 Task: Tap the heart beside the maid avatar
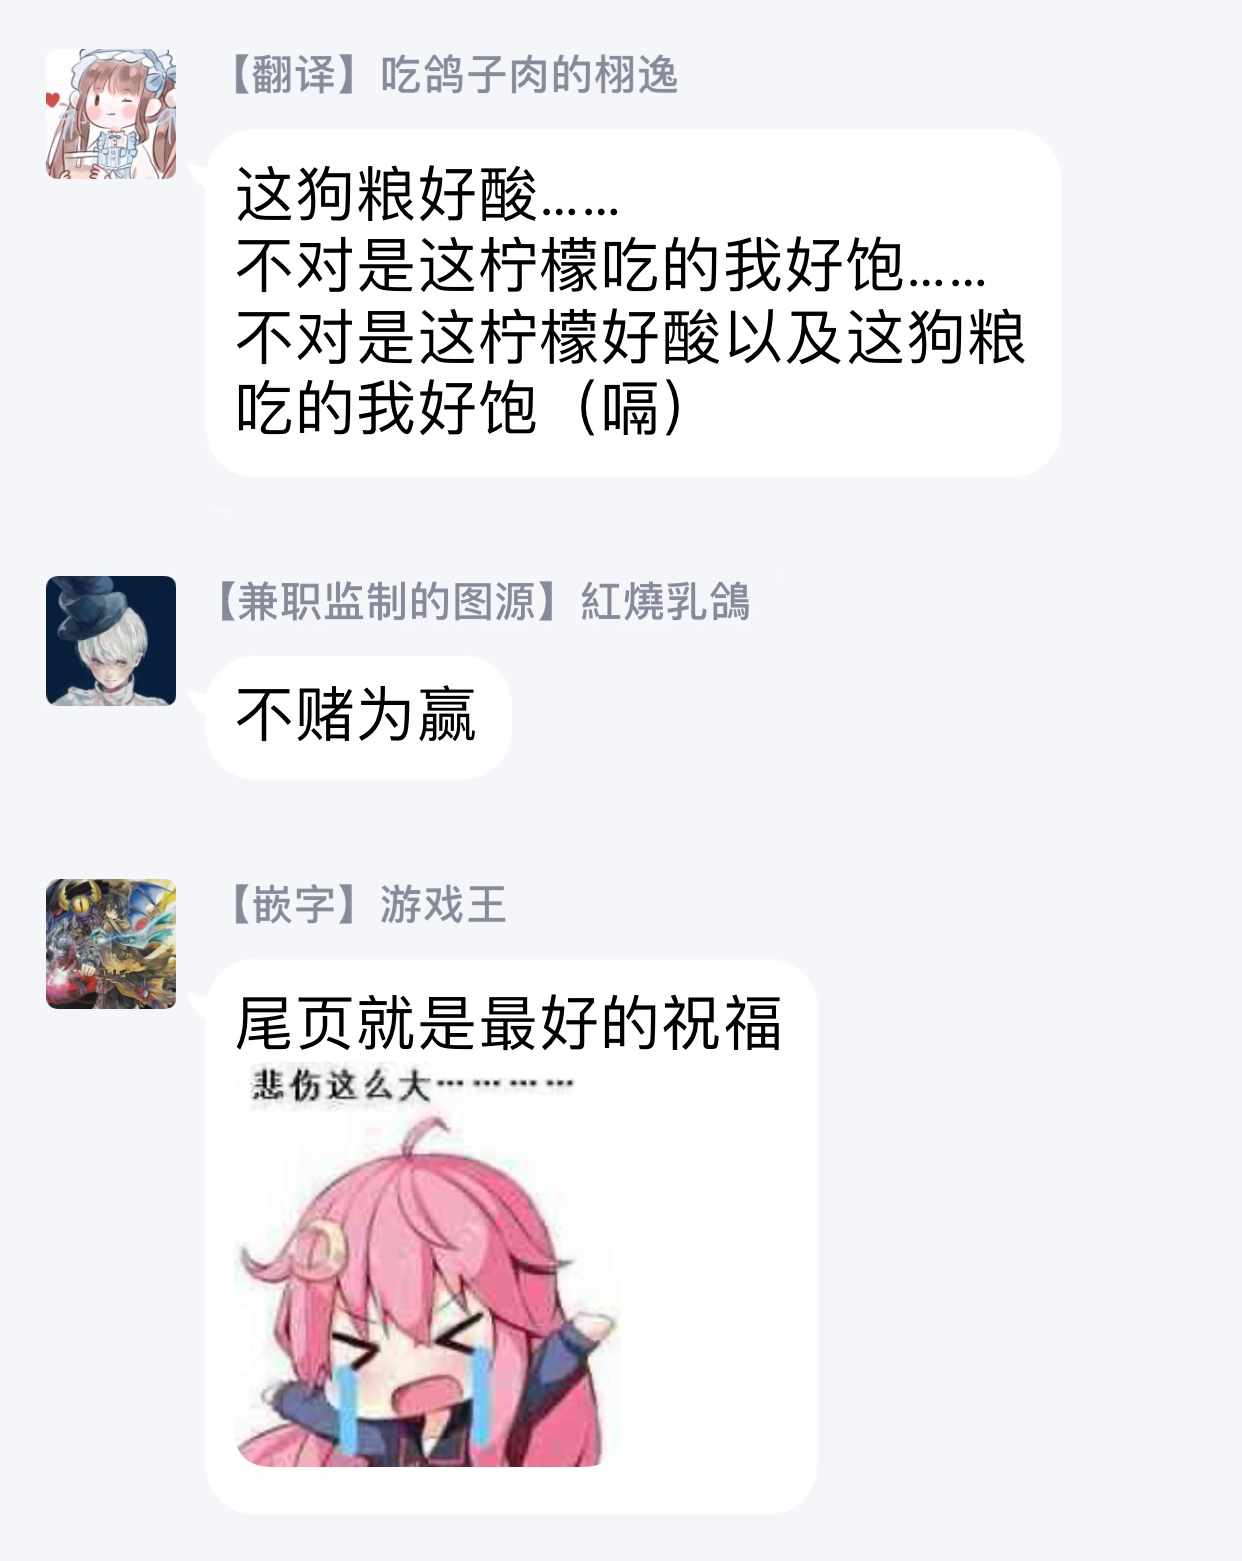[x=53, y=99]
